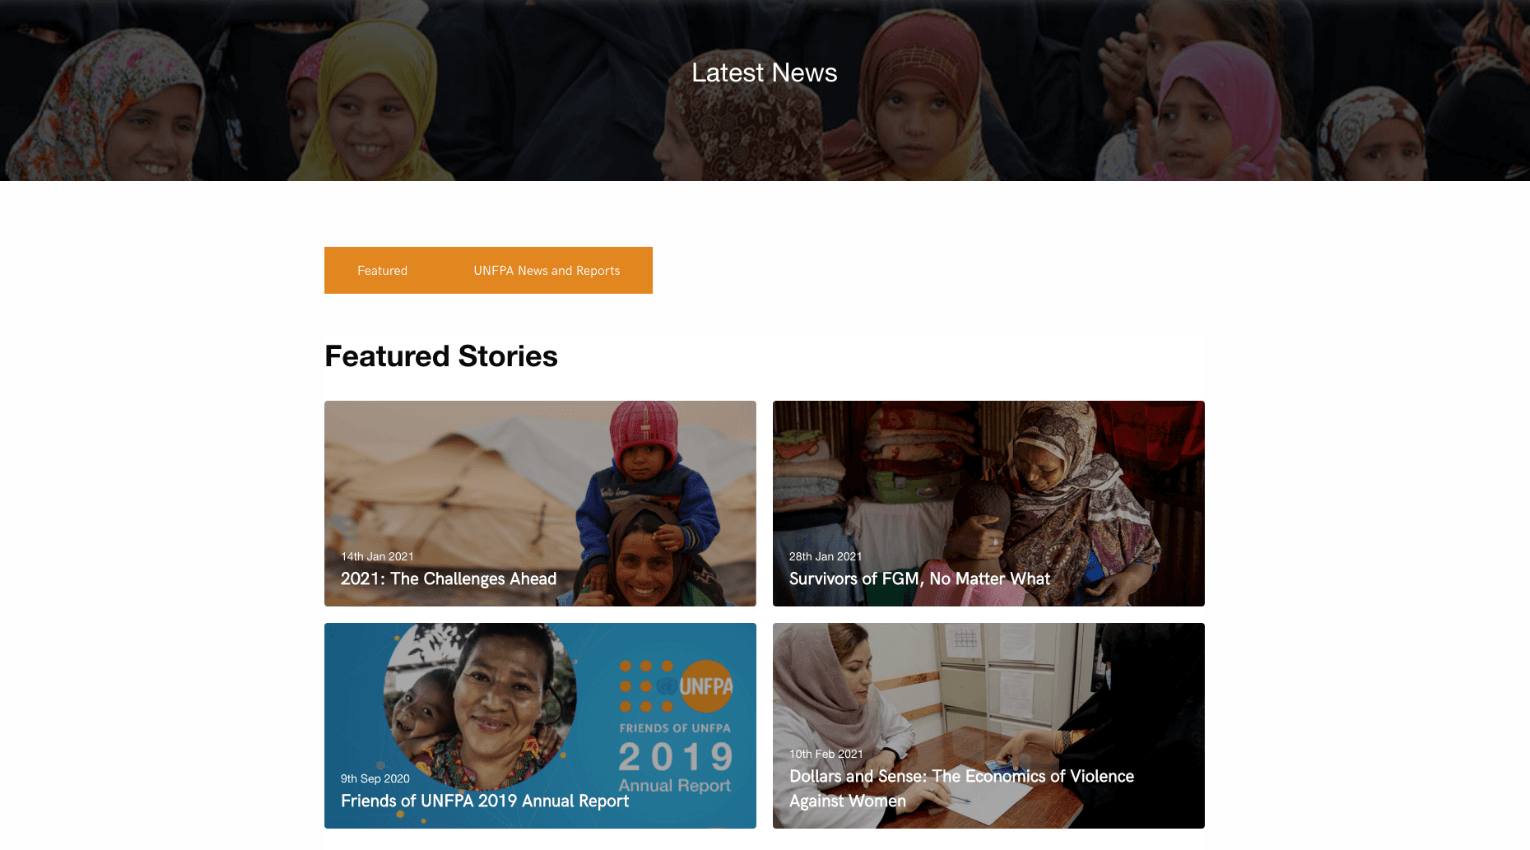Click the 9th Sep 2020 date label
Image resolution: width=1530 pixels, height=850 pixels.
(375, 778)
